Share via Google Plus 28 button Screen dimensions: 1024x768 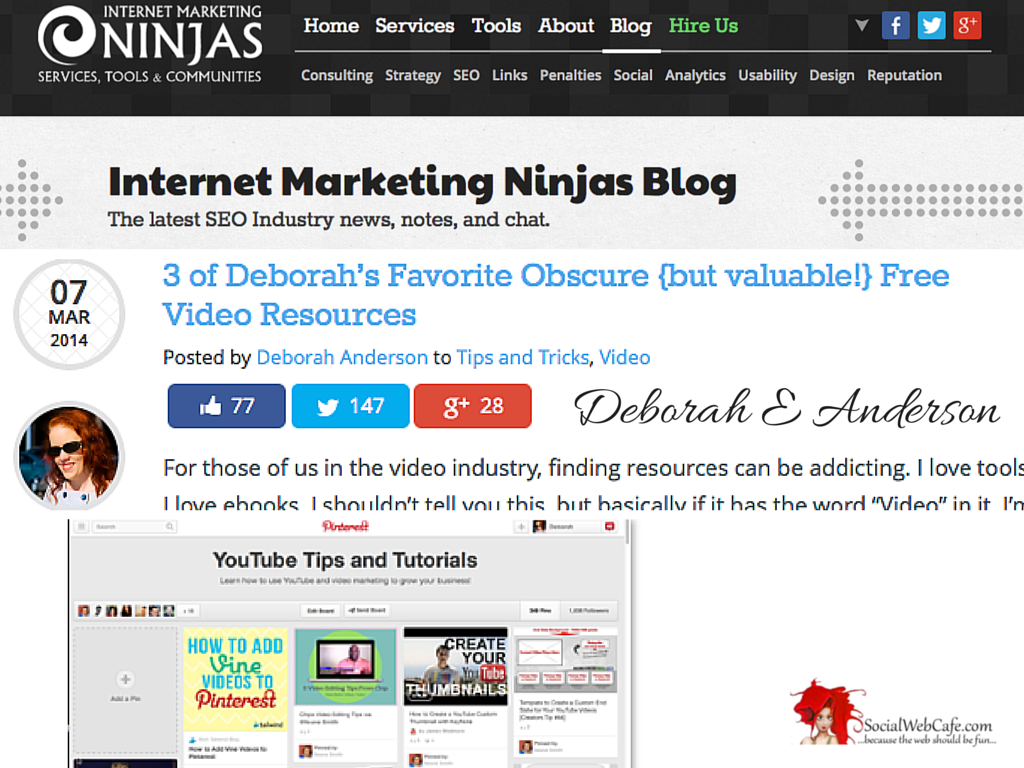473,406
